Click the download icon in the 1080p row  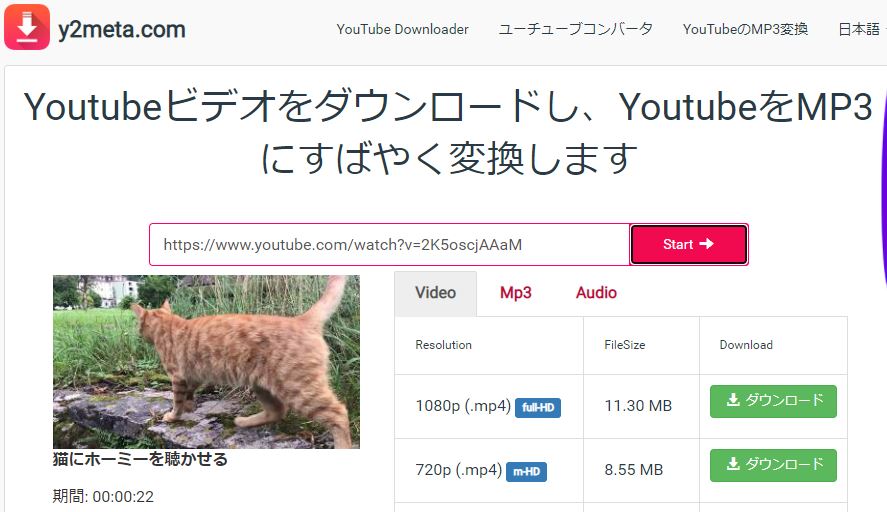pos(733,400)
